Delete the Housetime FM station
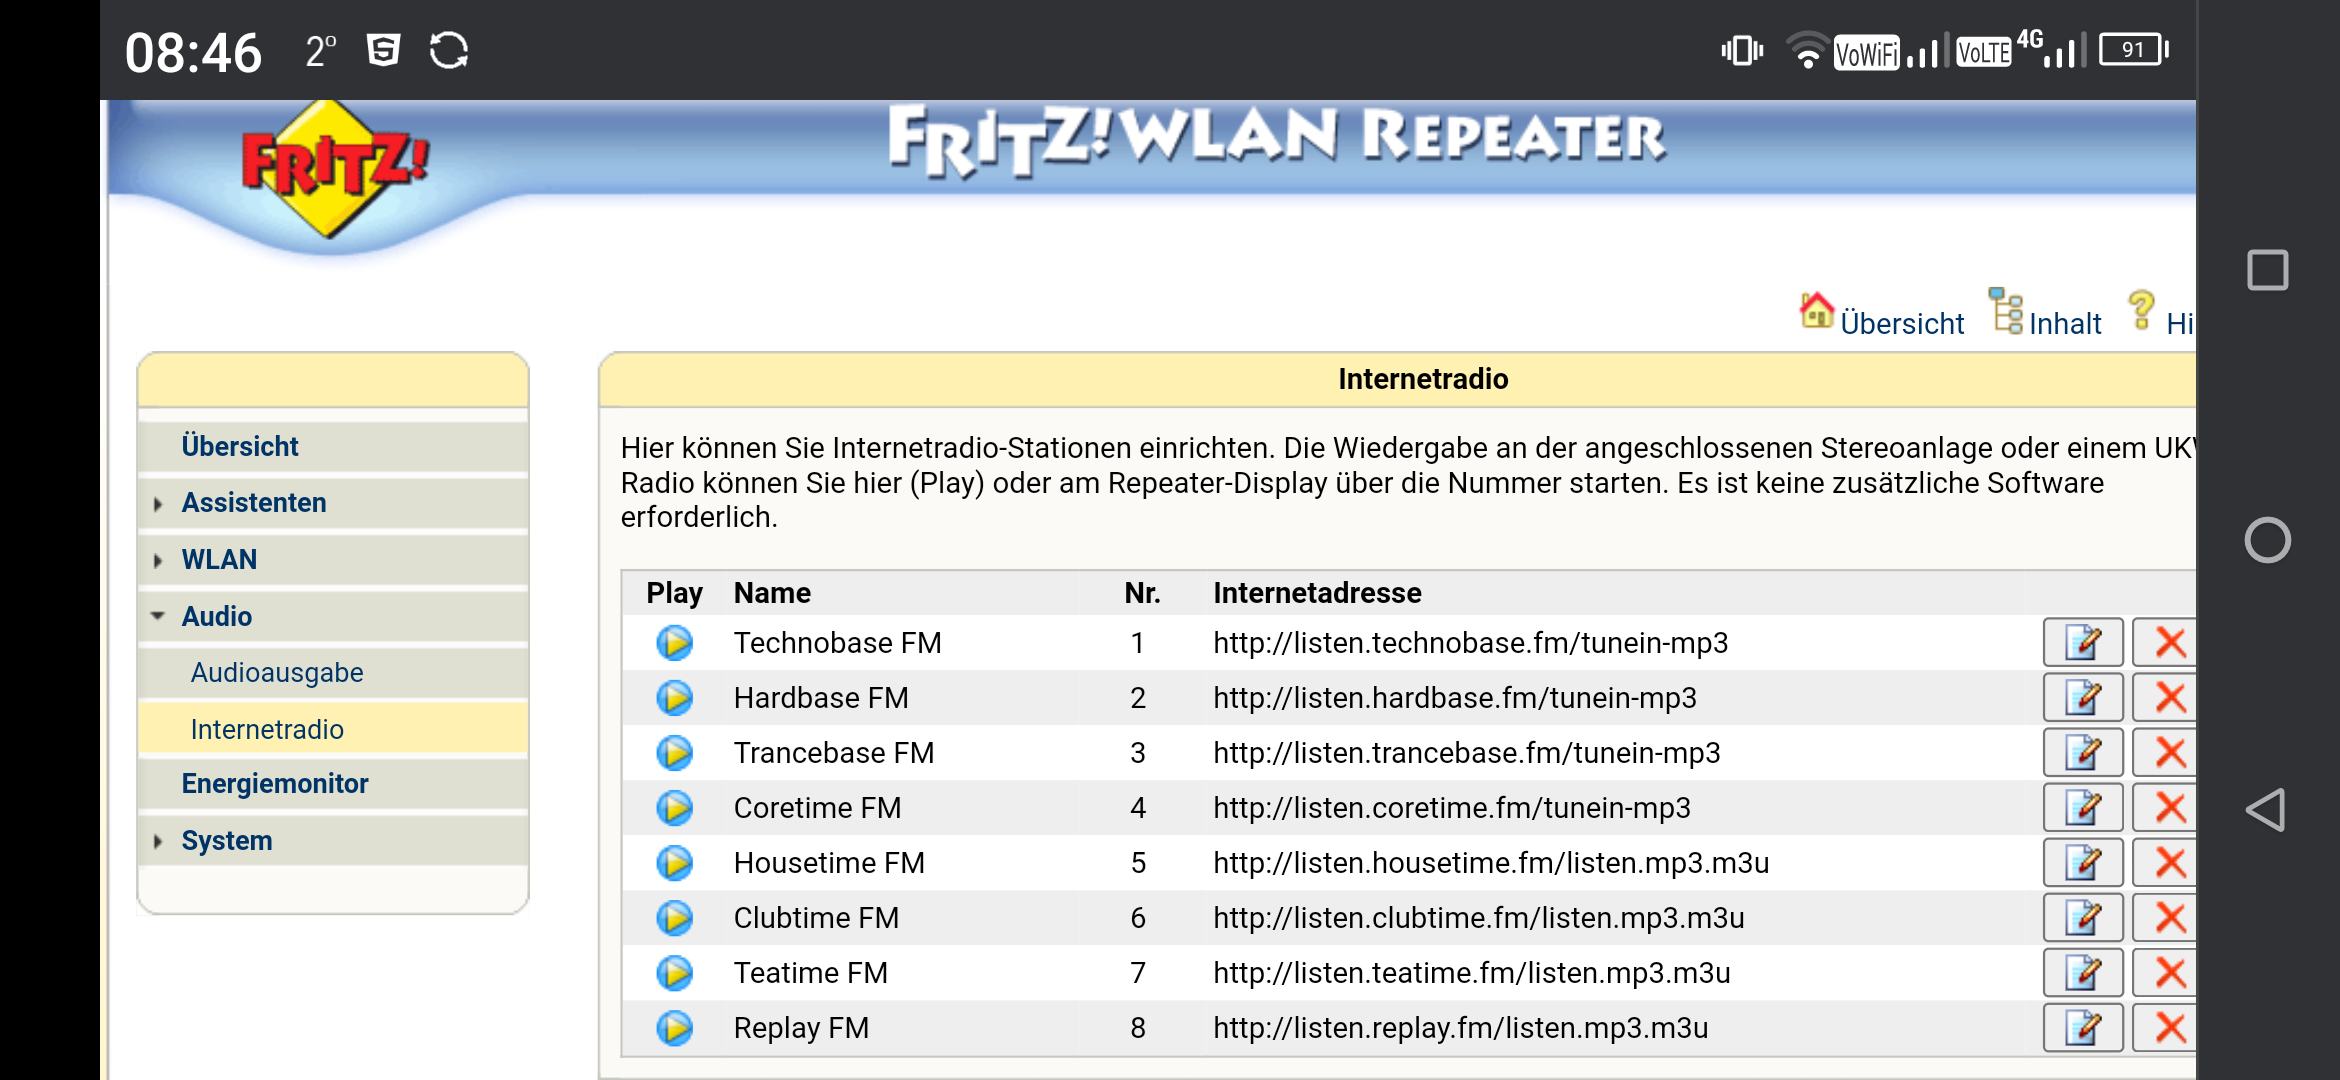 pos(2165,863)
